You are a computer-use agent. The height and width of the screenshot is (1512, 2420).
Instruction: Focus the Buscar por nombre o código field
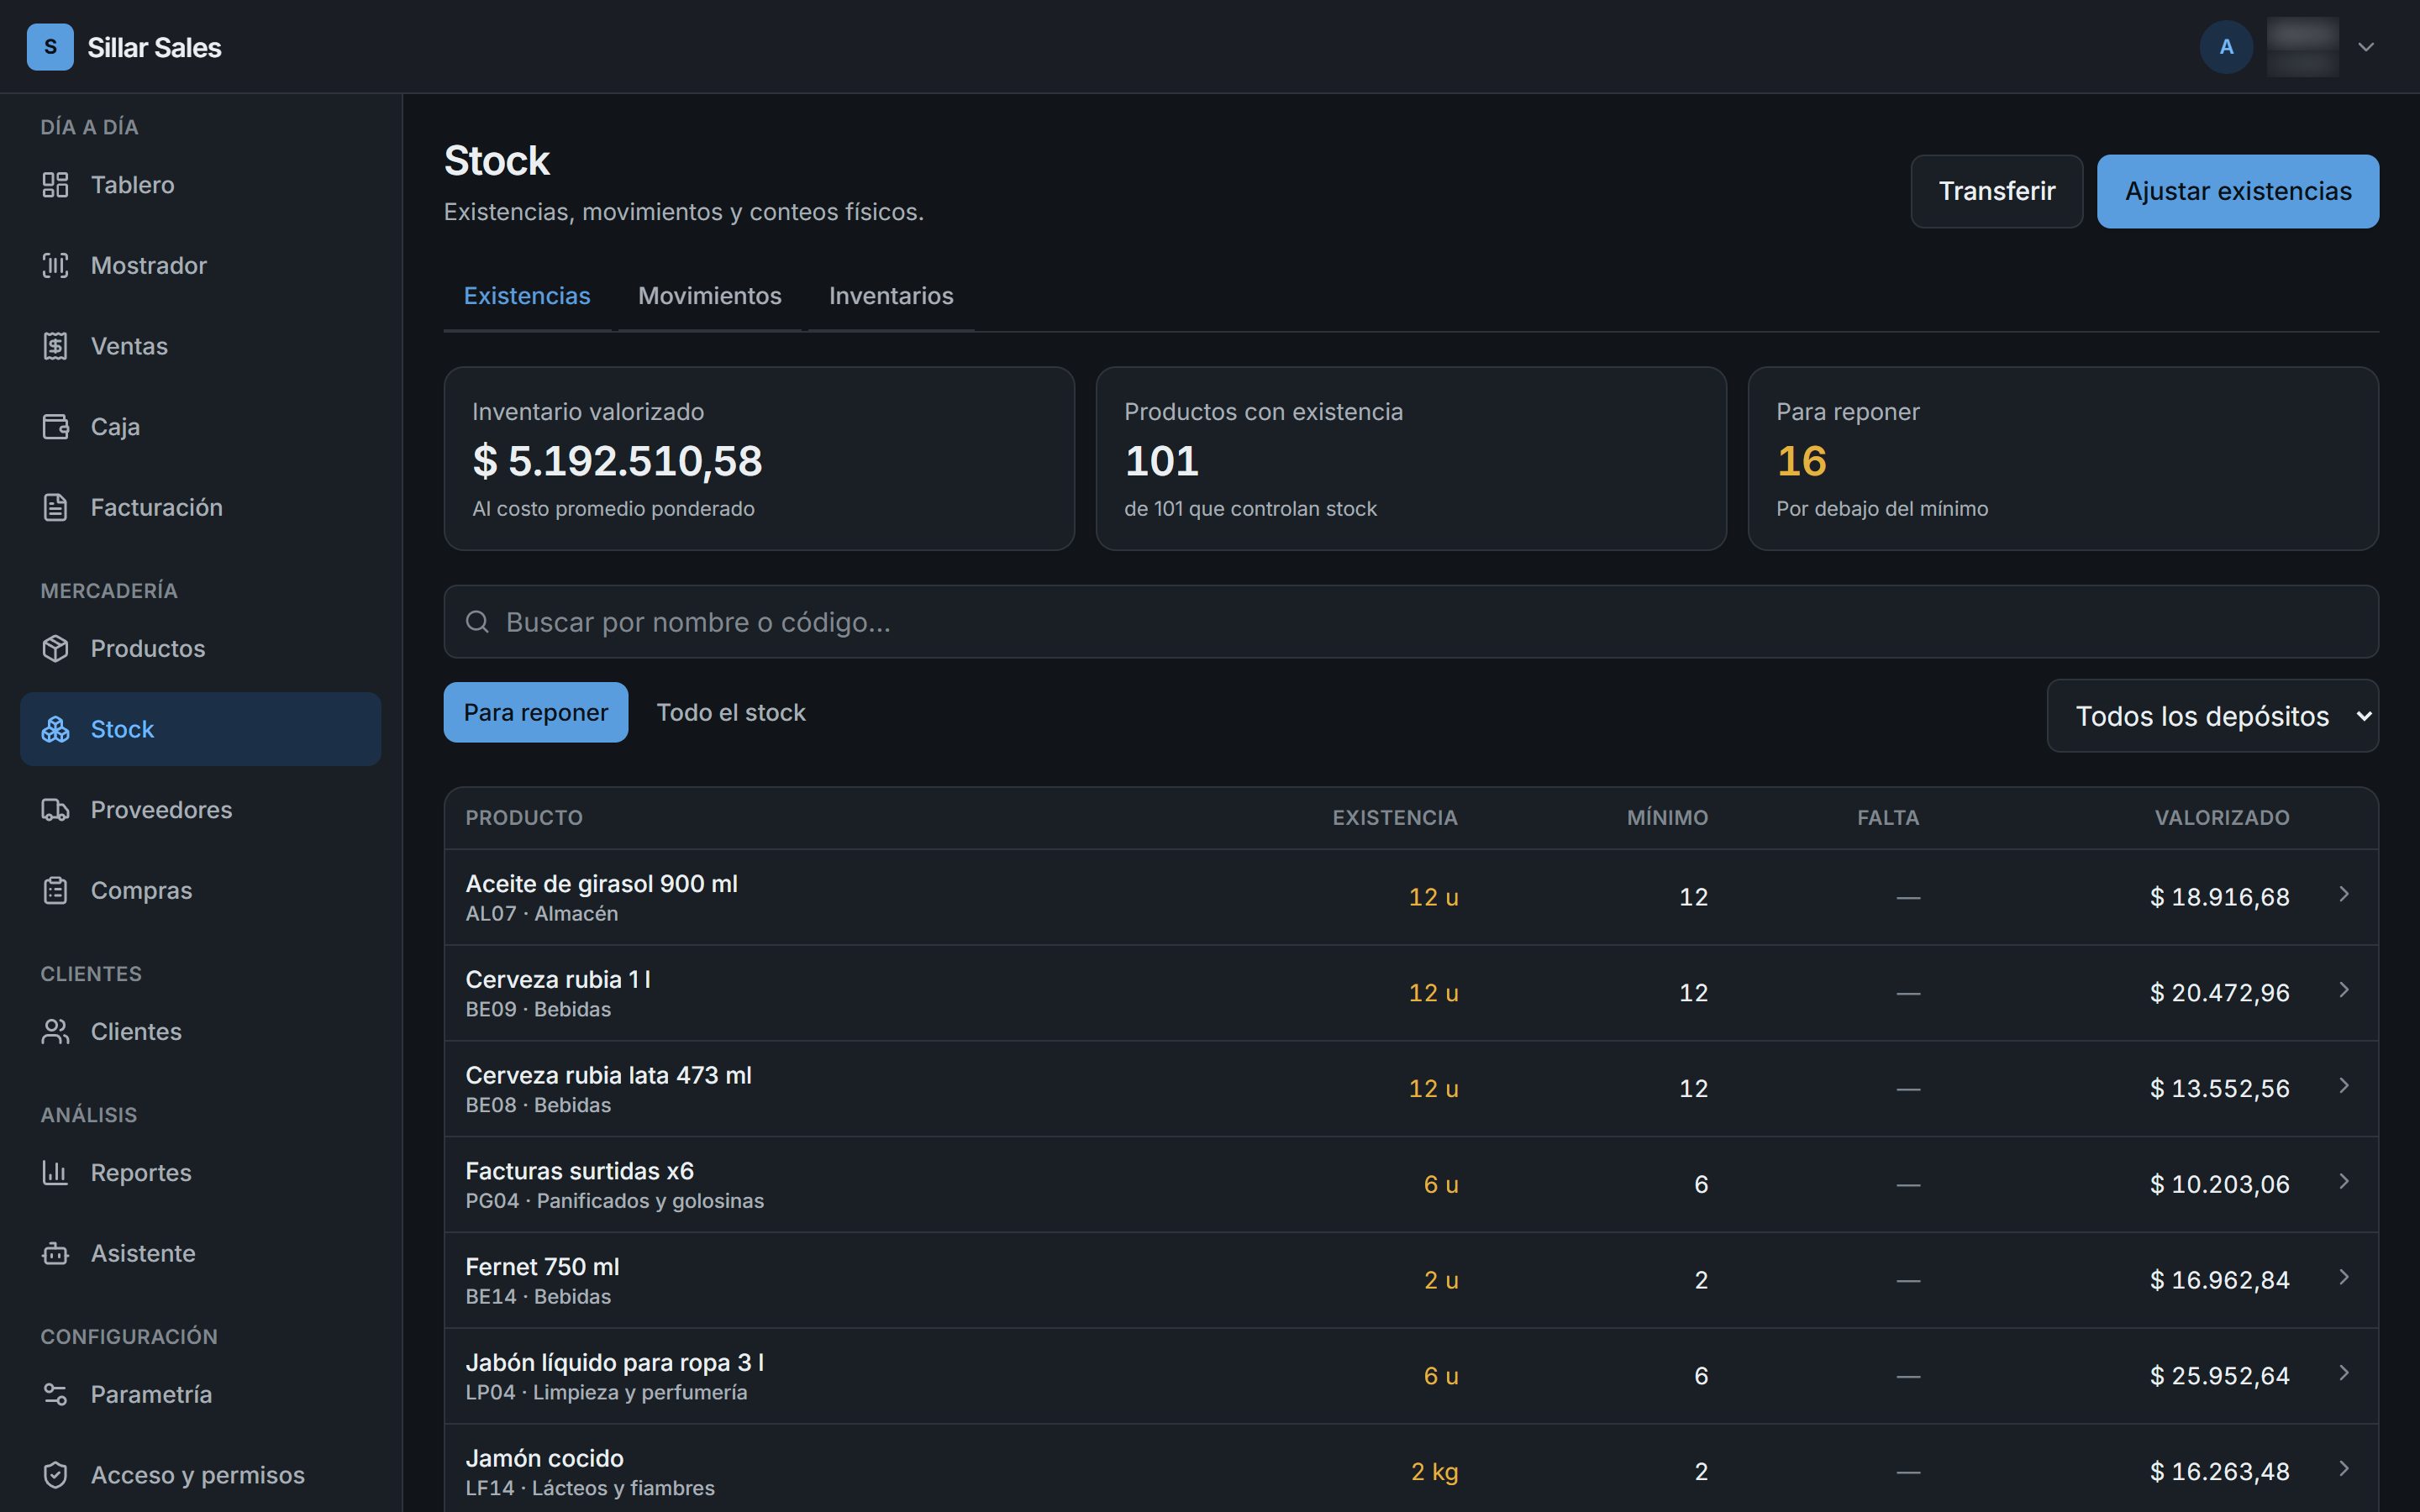click(1411, 622)
